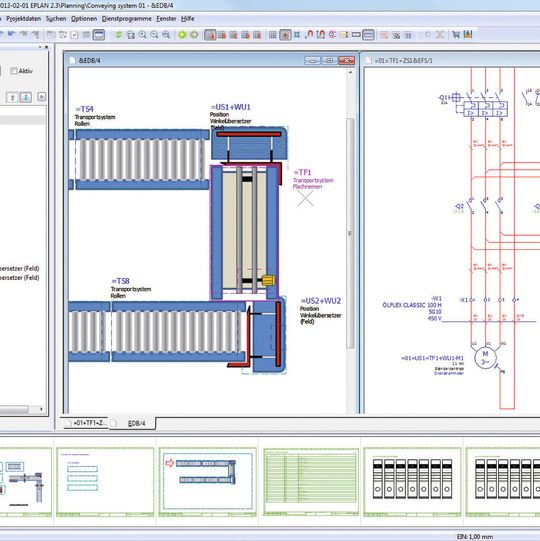Click the fifth red table icon
The height and width of the screenshot is (541, 540).
257,35
